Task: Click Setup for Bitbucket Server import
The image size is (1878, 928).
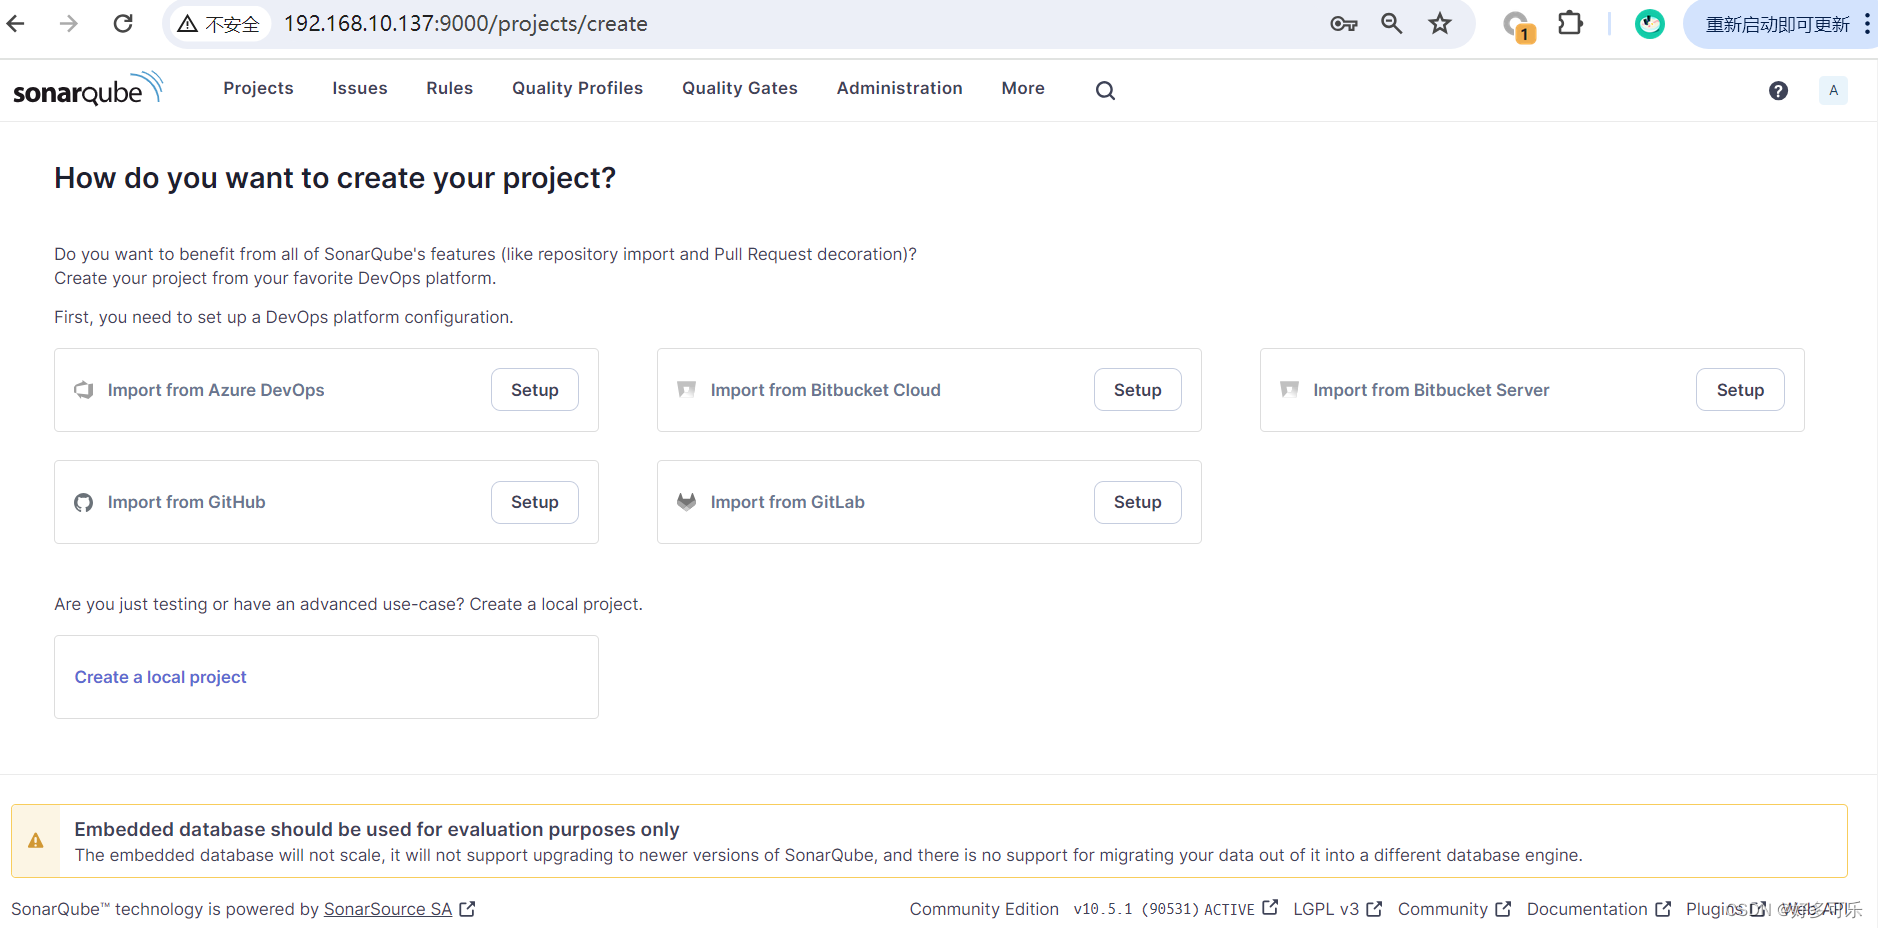Action: (x=1740, y=390)
